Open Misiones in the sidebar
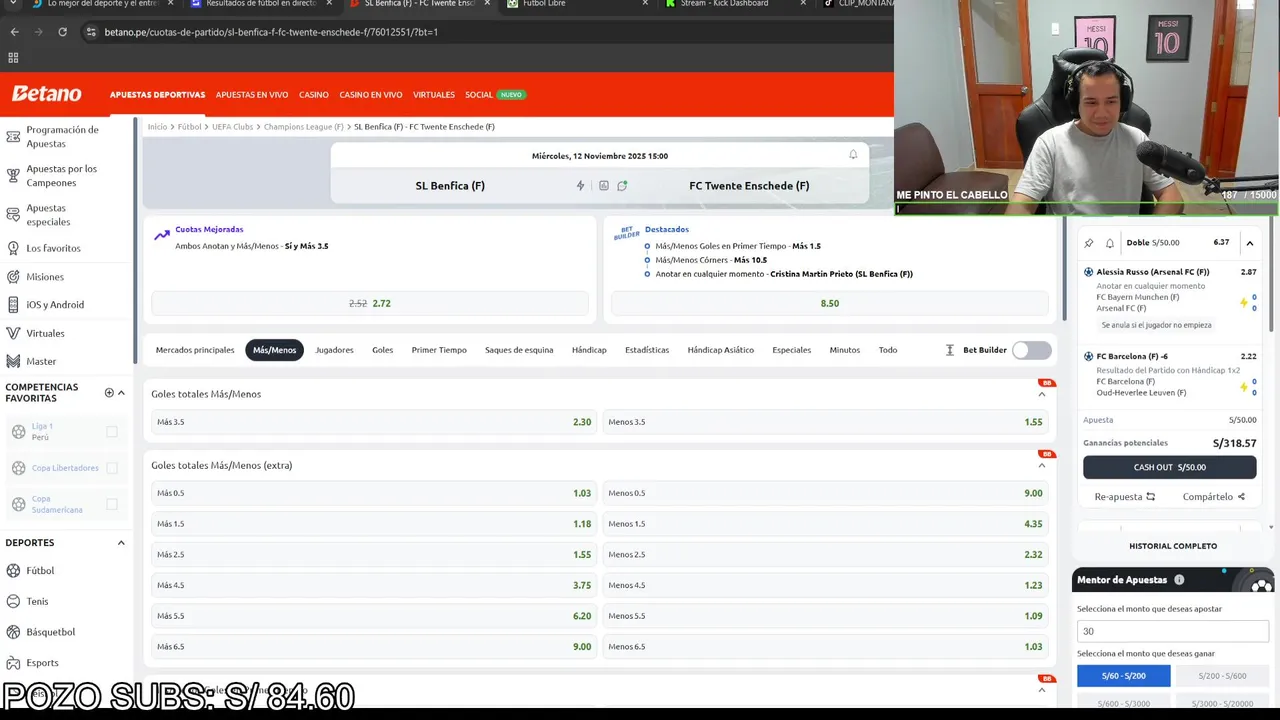Screen dimensions: 1280x720 (x=44, y=277)
